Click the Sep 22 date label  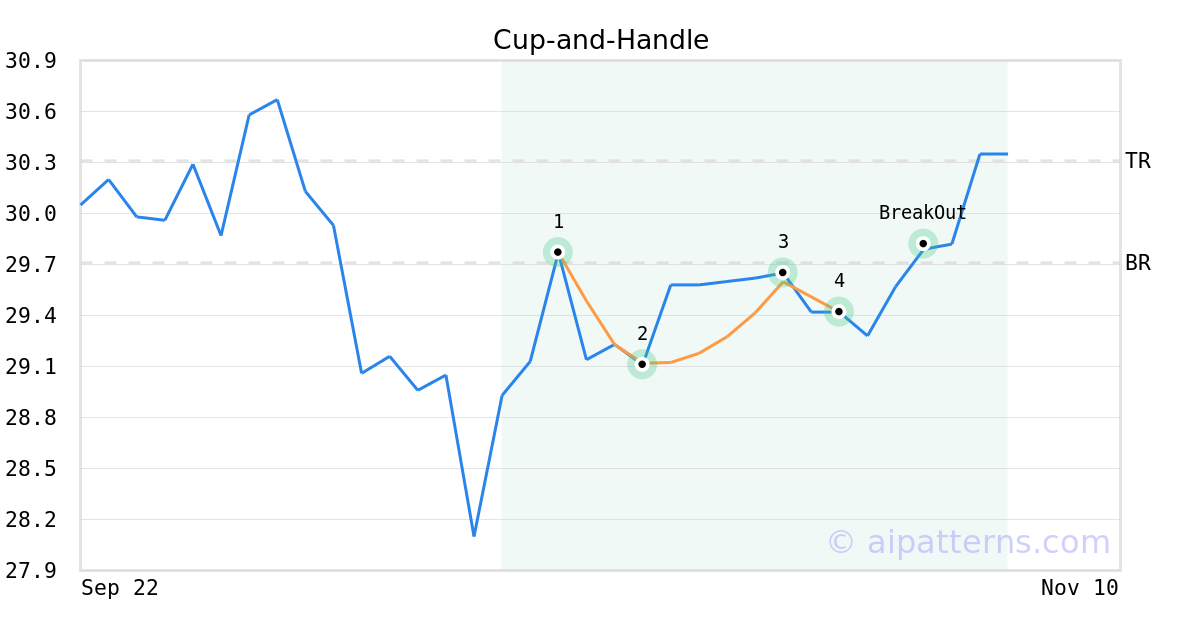[x=120, y=588]
